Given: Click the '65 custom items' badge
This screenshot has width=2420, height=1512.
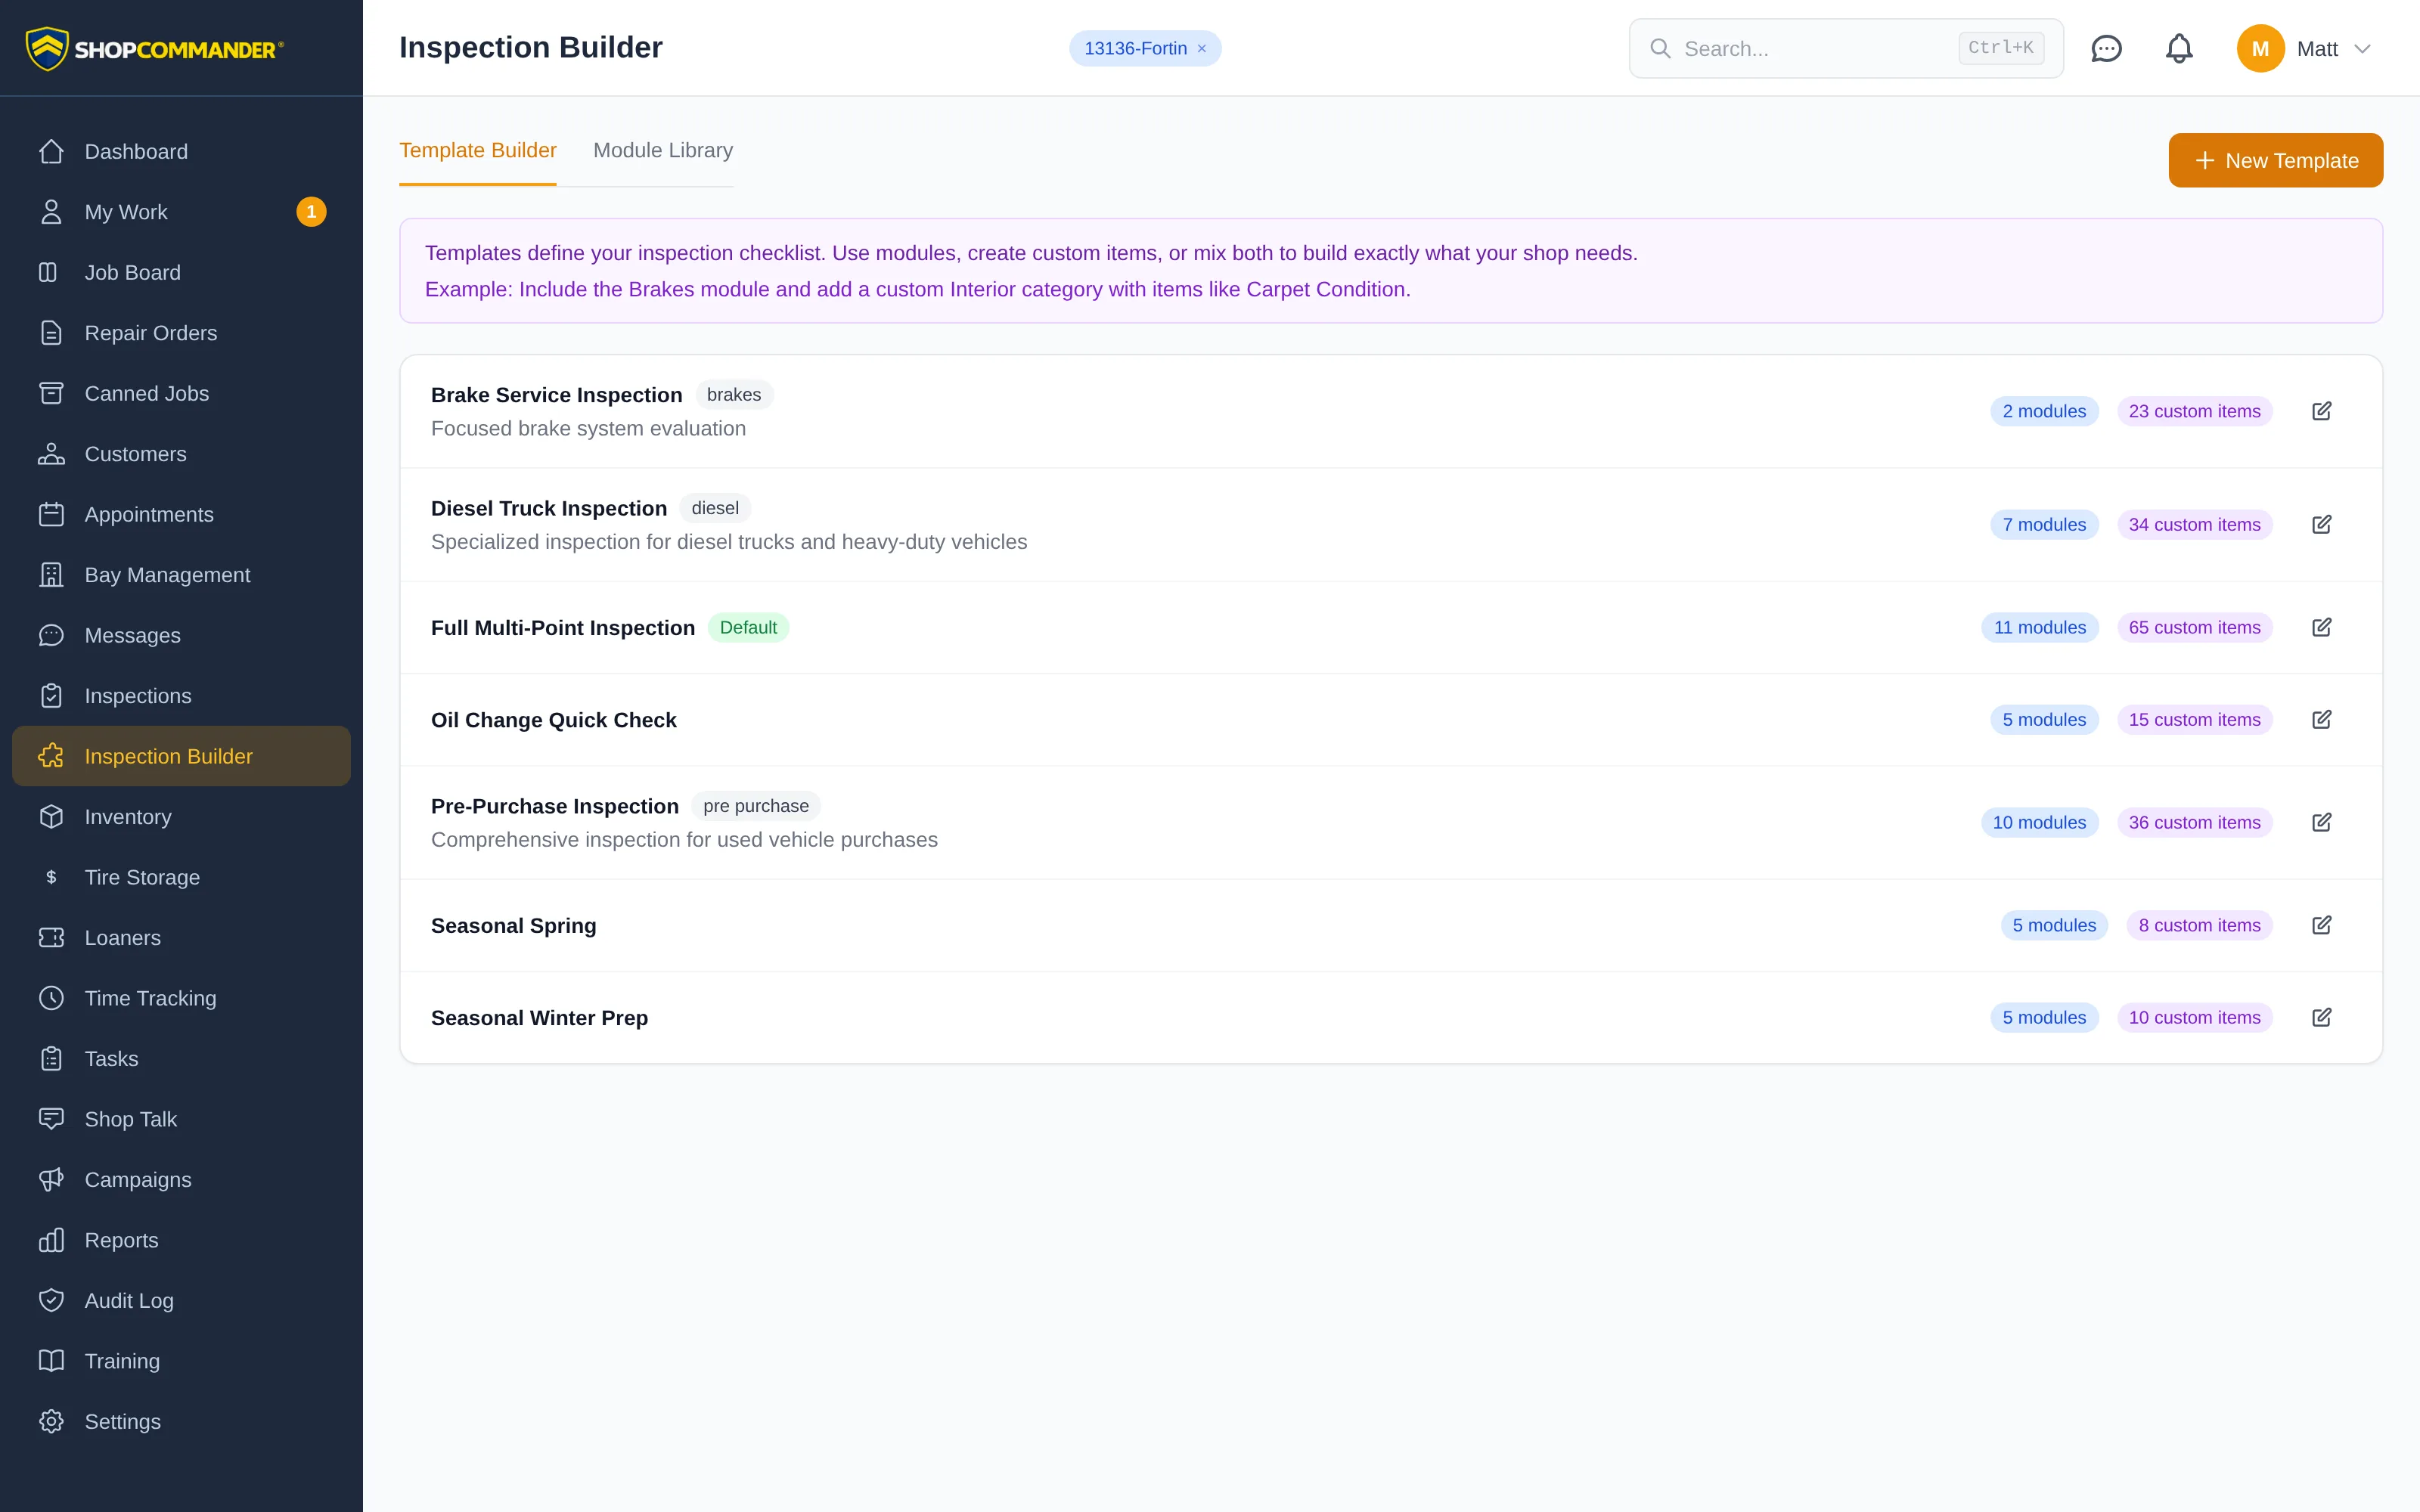Looking at the screenshot, I should 2194,627.
